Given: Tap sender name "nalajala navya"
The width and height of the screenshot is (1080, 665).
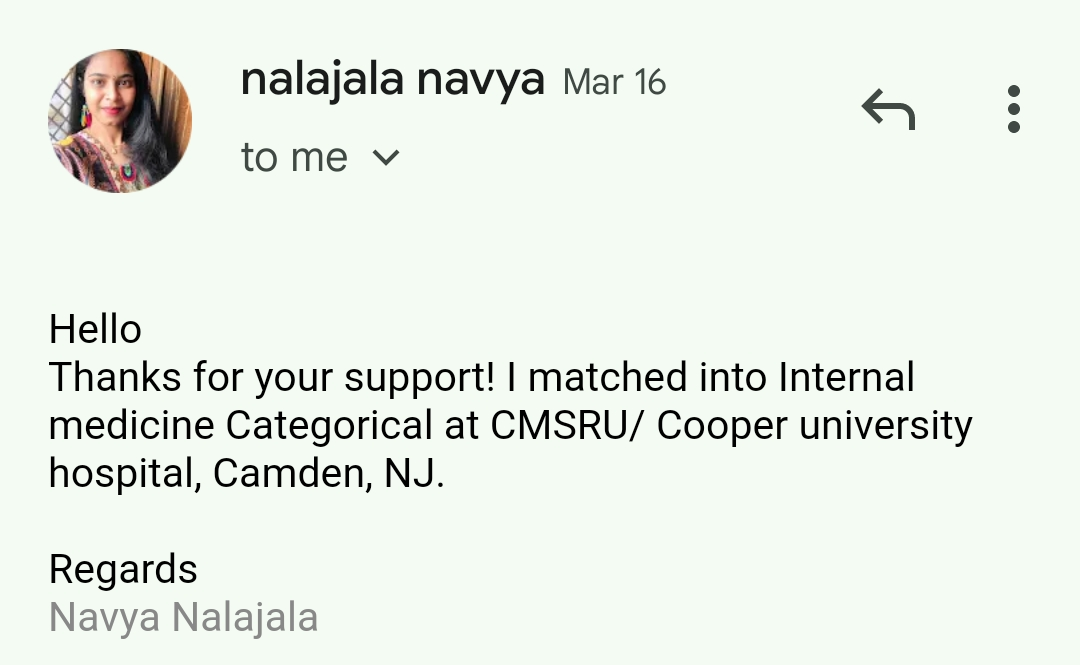Looking at the screenshot, I should tap(392, 81).
